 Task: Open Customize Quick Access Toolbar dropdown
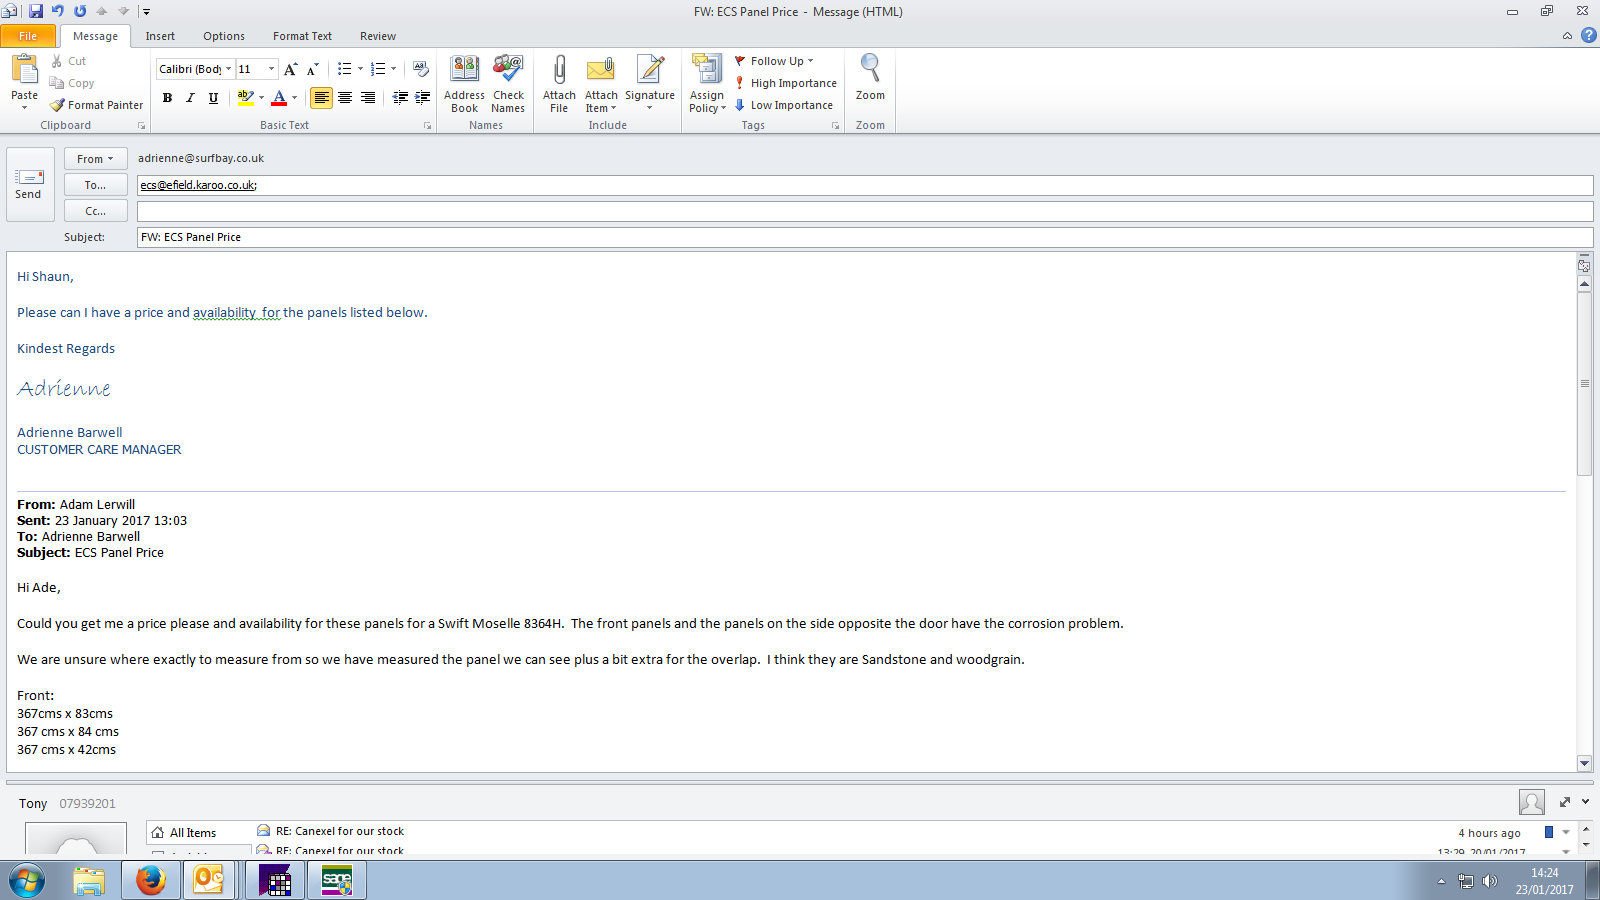(x=146, y=12)
